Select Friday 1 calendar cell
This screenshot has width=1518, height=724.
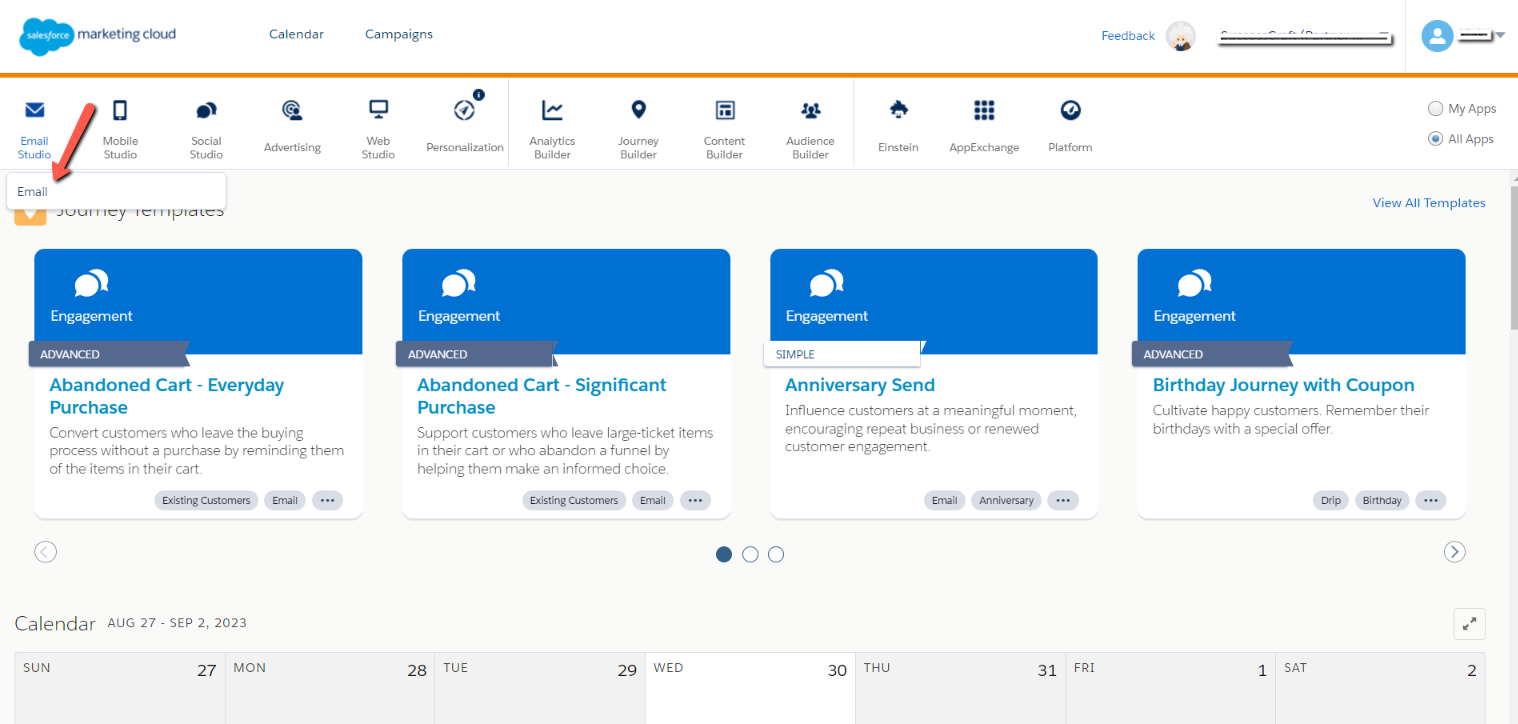tap(1170, 688)
